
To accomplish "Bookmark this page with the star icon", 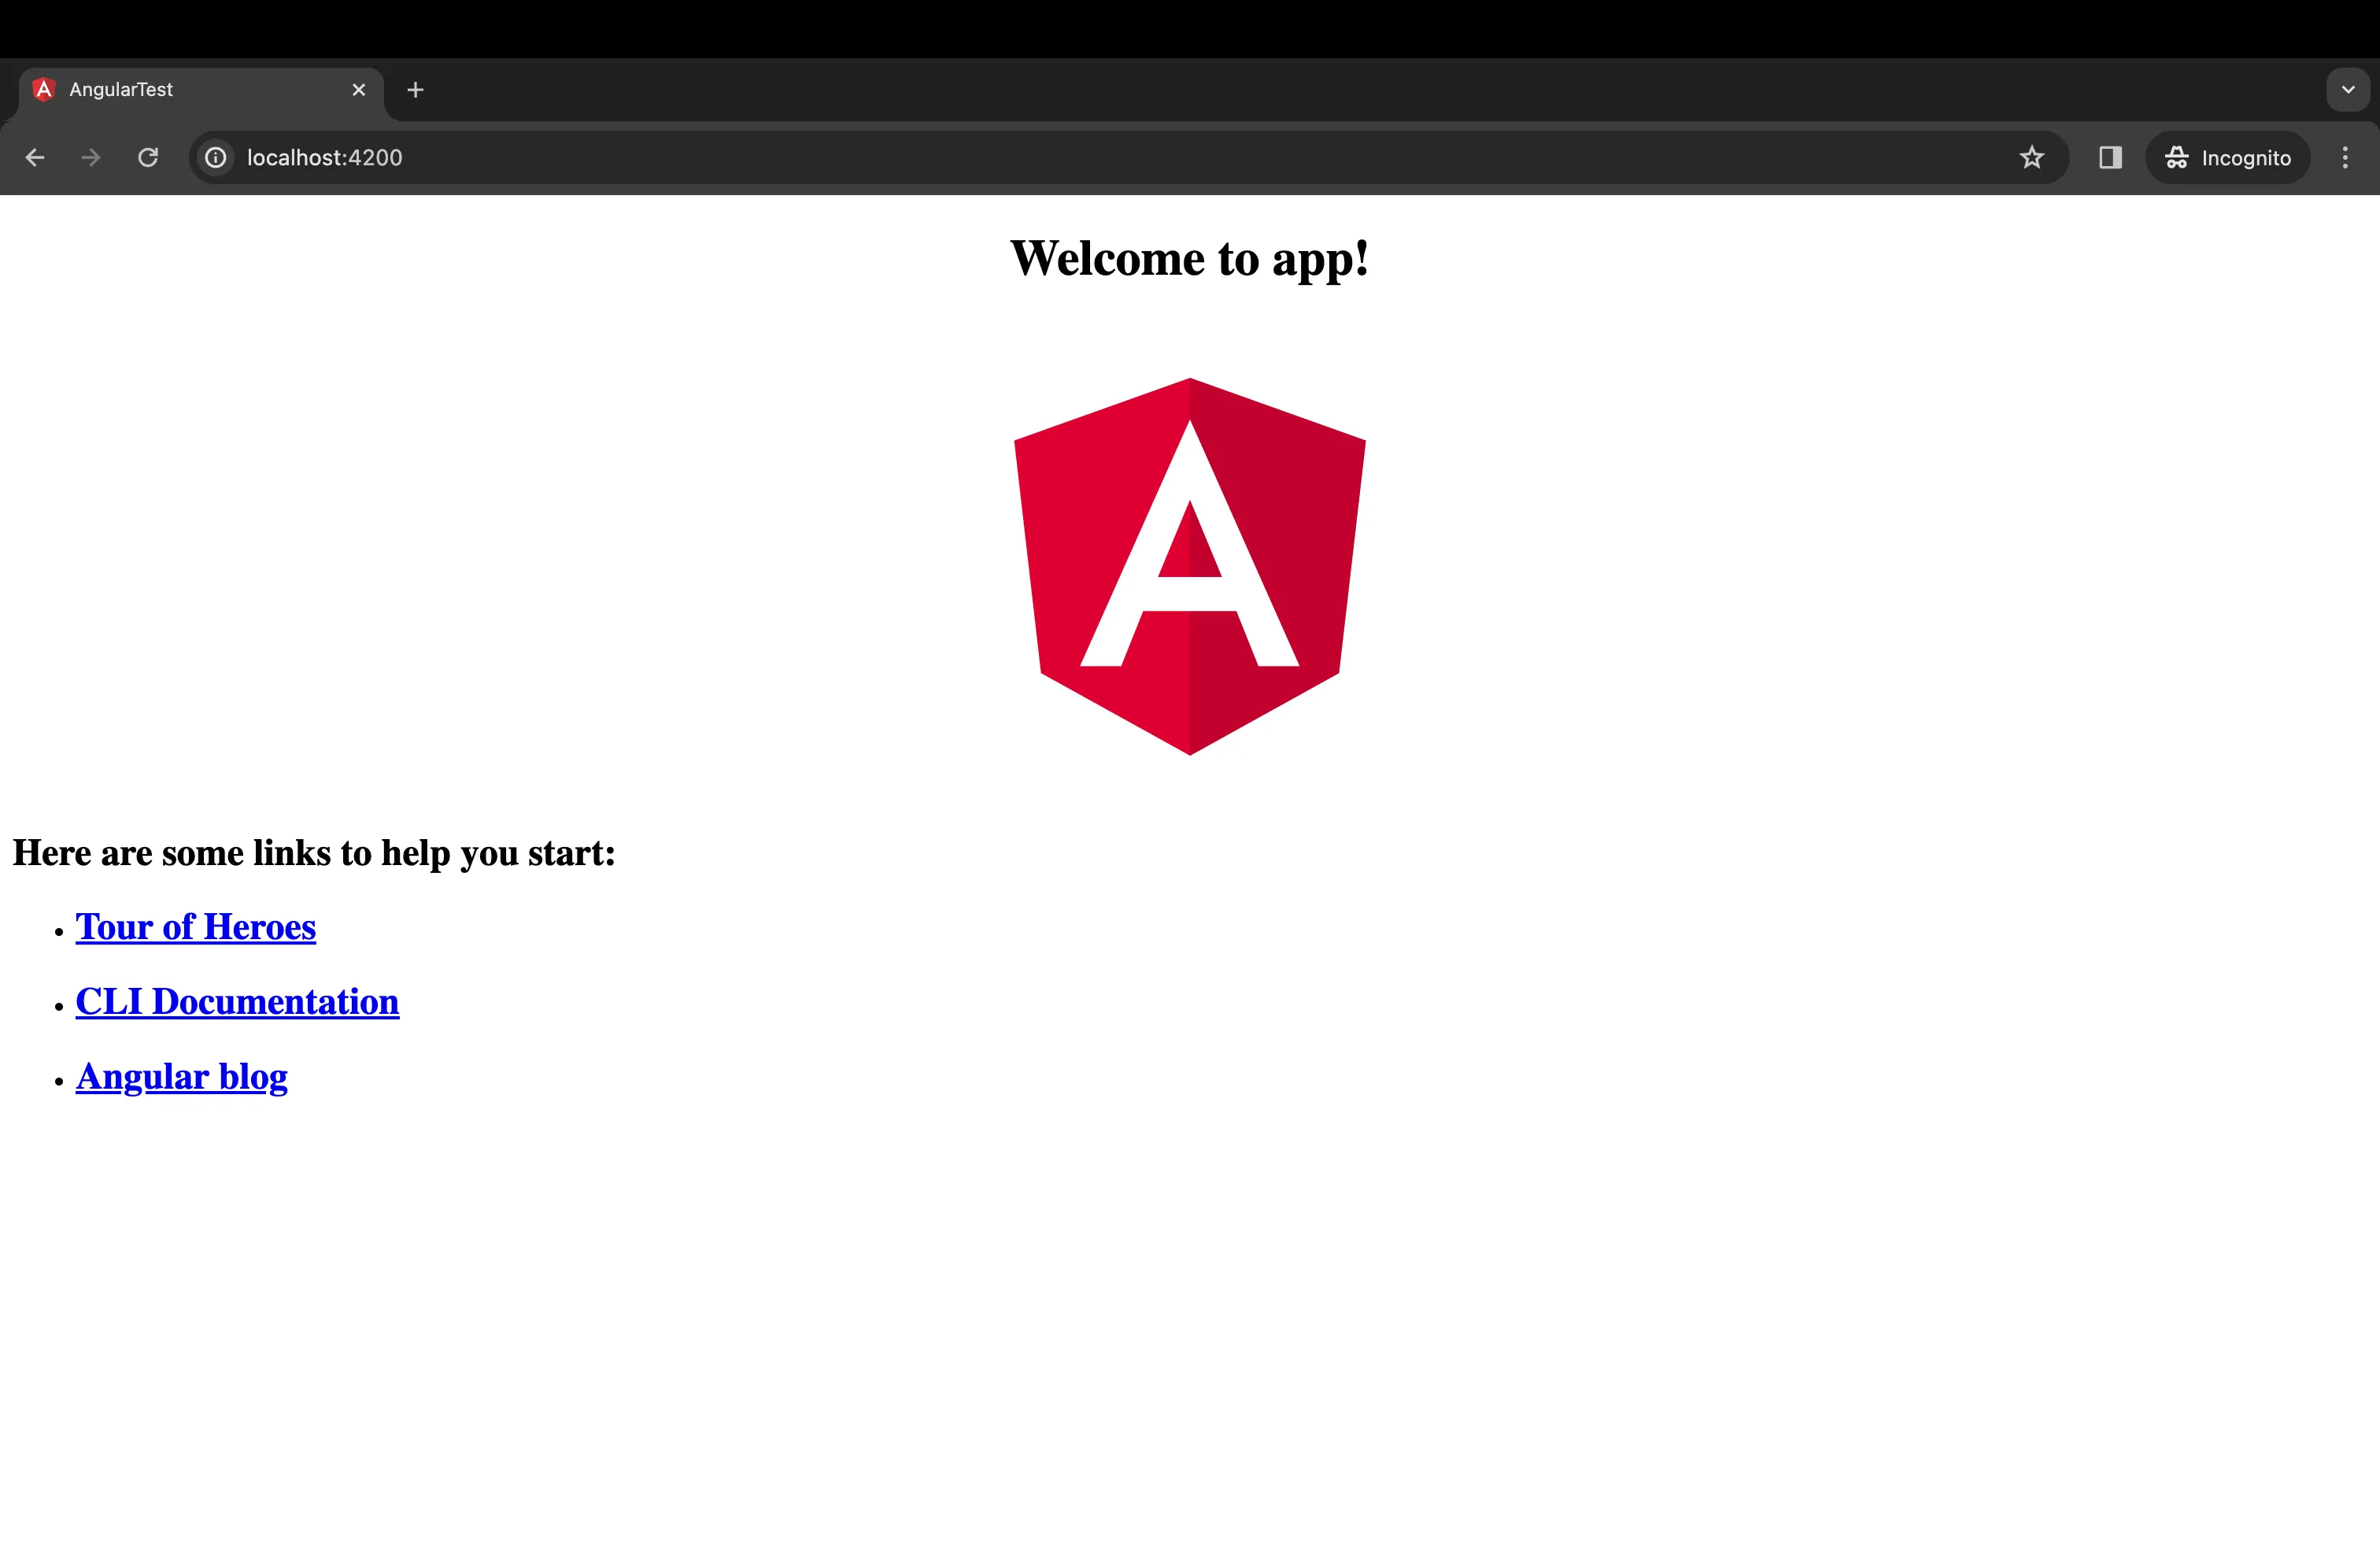I will tap(2031, 158).
